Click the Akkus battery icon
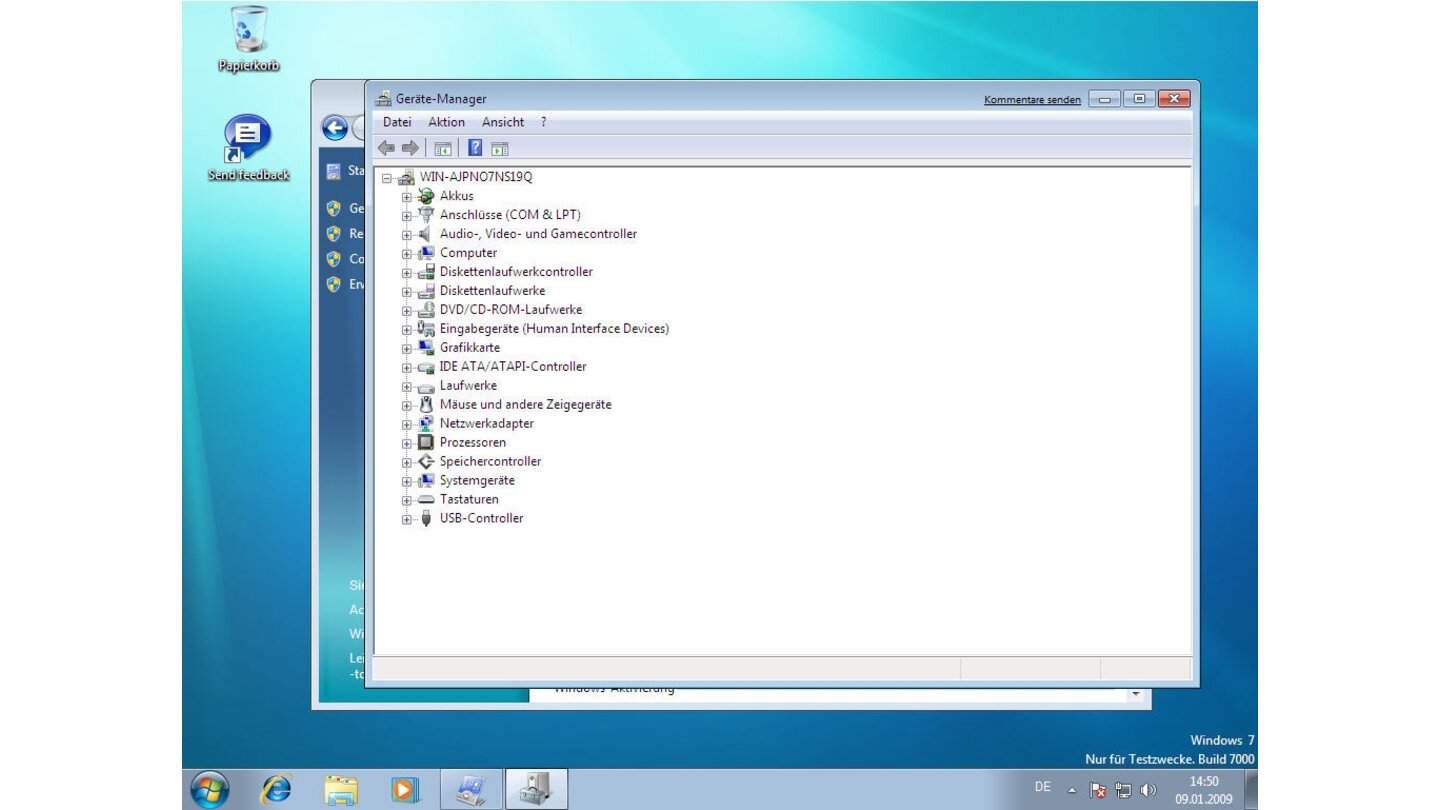Image resolution: width=1440 pixels, height=810 pixels. (x=426, y=196)
